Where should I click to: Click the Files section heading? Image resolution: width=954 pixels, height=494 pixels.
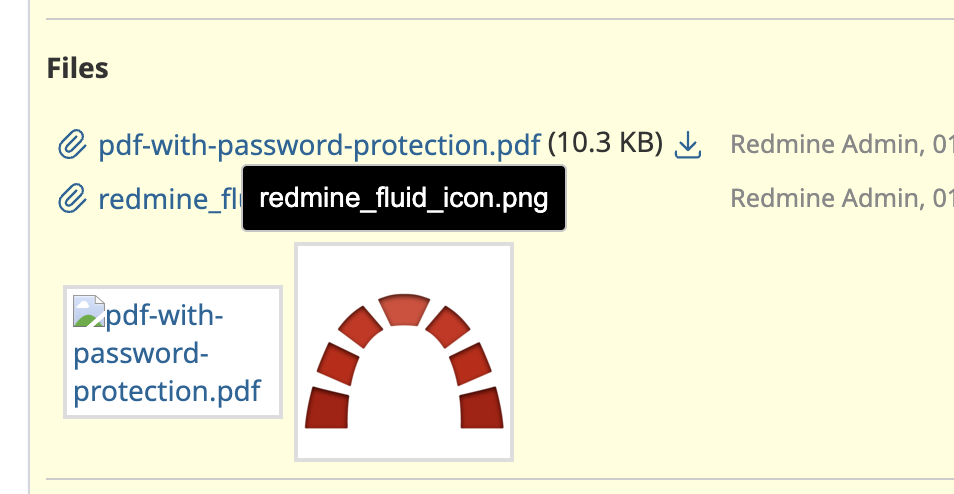78,68
